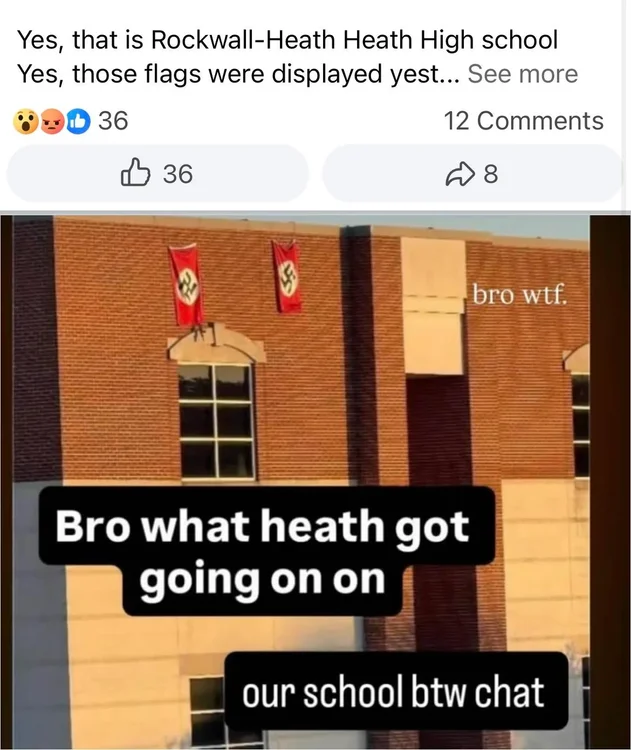Click the left red flag in photo

pyautogui.click(x=186, y=286)
